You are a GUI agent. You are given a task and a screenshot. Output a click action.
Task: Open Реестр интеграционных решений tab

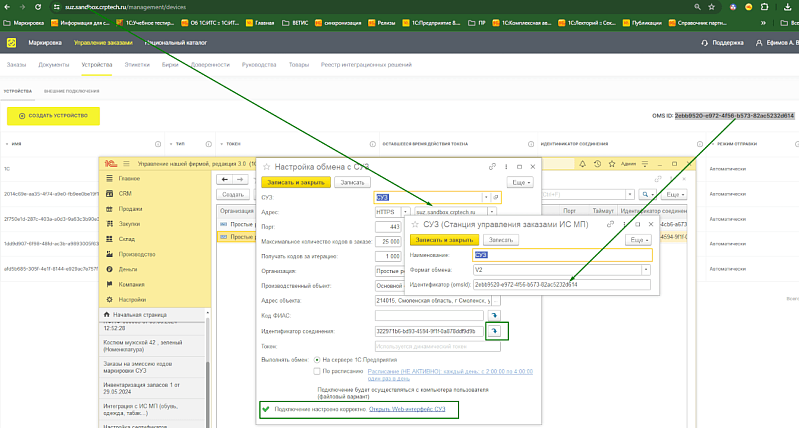(x=366, y=65)
